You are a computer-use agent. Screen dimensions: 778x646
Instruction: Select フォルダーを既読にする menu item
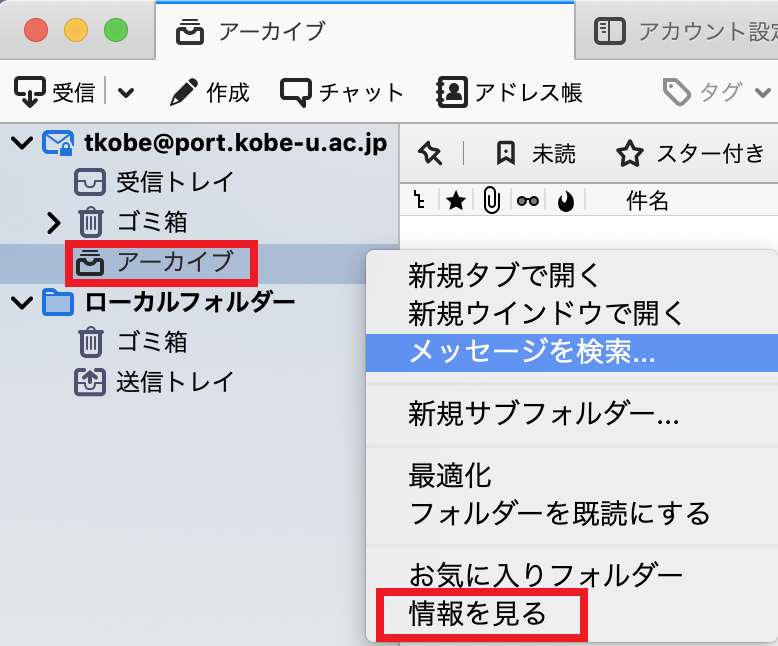pyautogui.click(x=572, y=514)
